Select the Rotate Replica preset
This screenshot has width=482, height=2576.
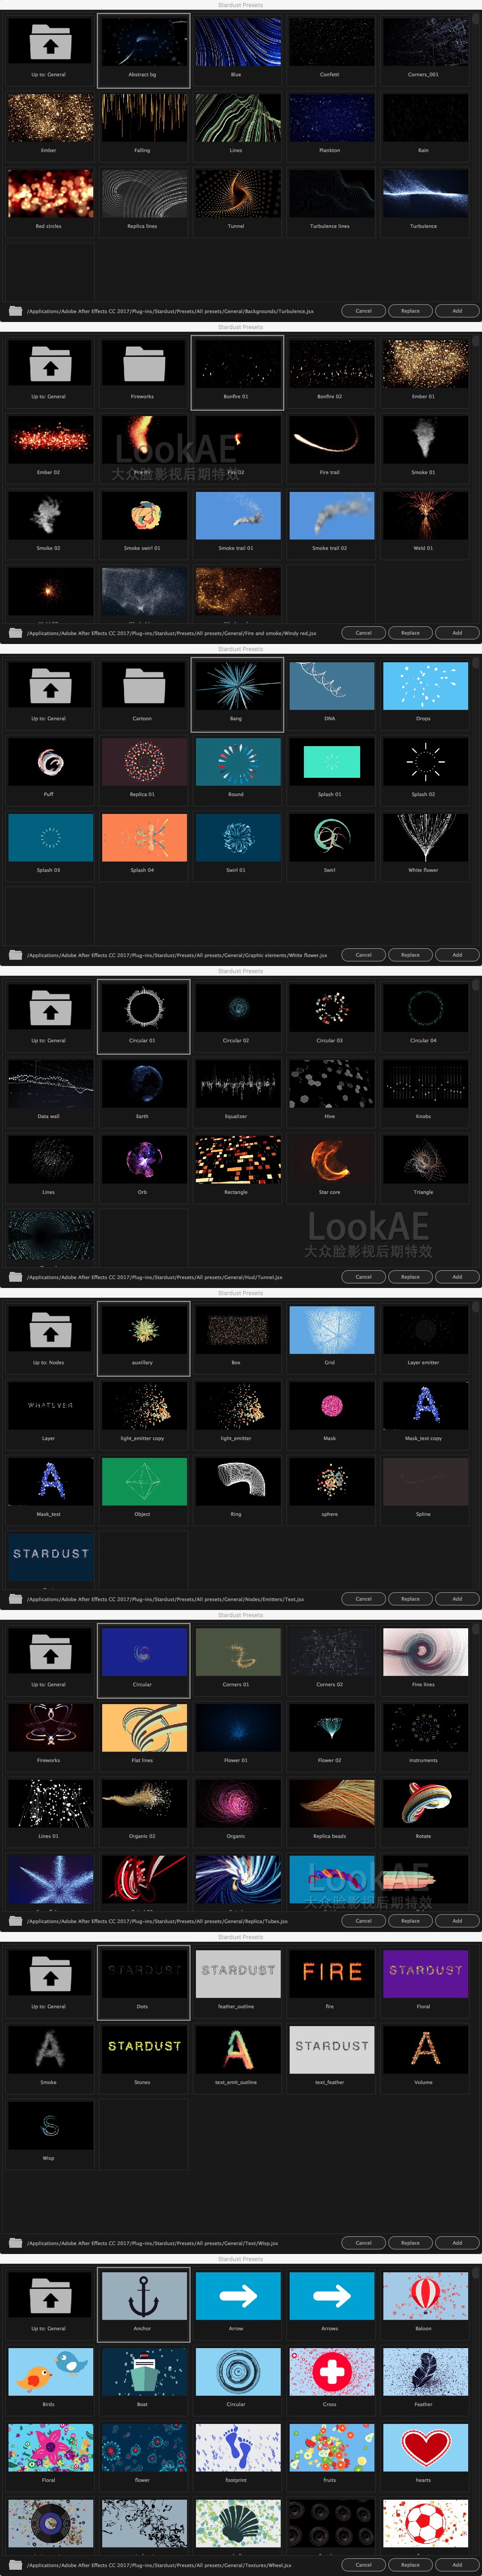point(425,1804)
